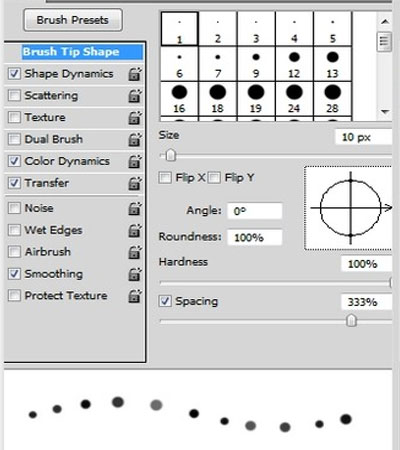Click the lock icon beside Scattering
Screen dimensions: 400x450
135,96
